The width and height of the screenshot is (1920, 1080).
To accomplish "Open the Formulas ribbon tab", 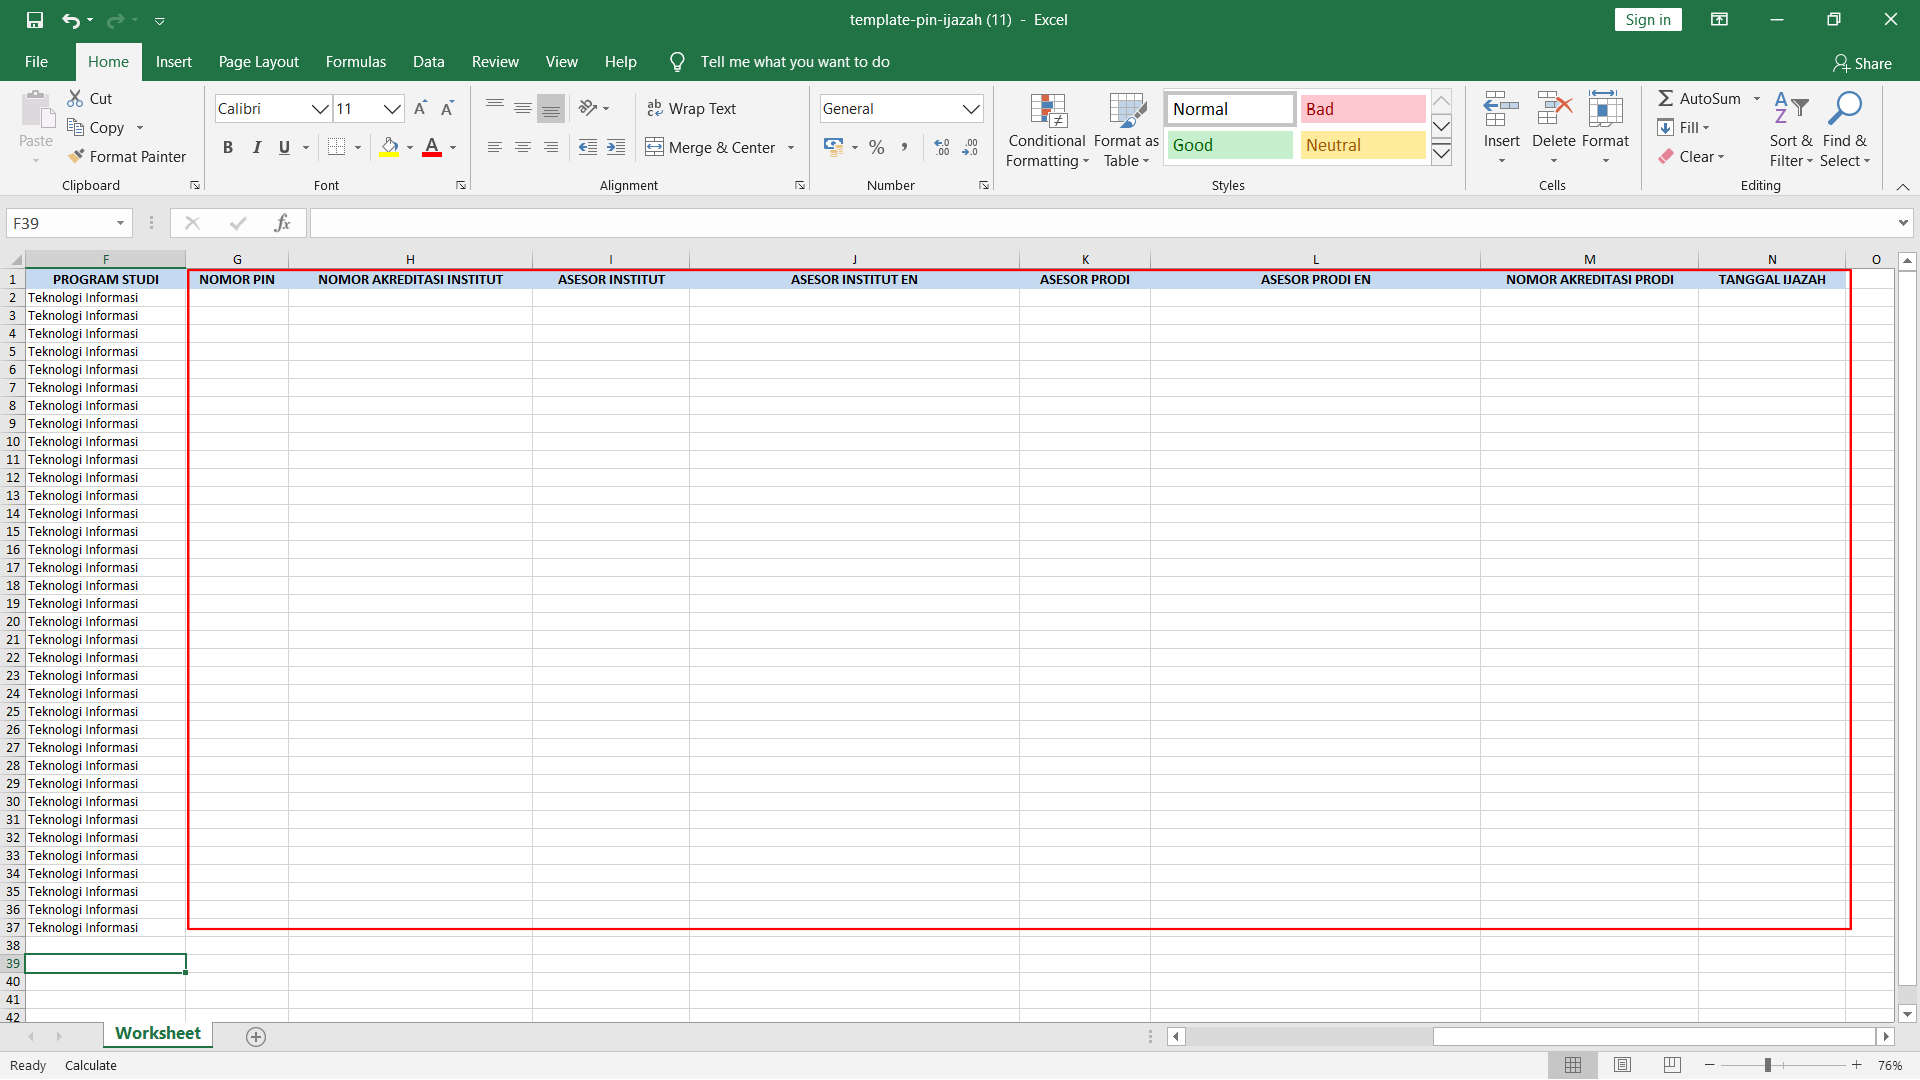I will point(355,62).
